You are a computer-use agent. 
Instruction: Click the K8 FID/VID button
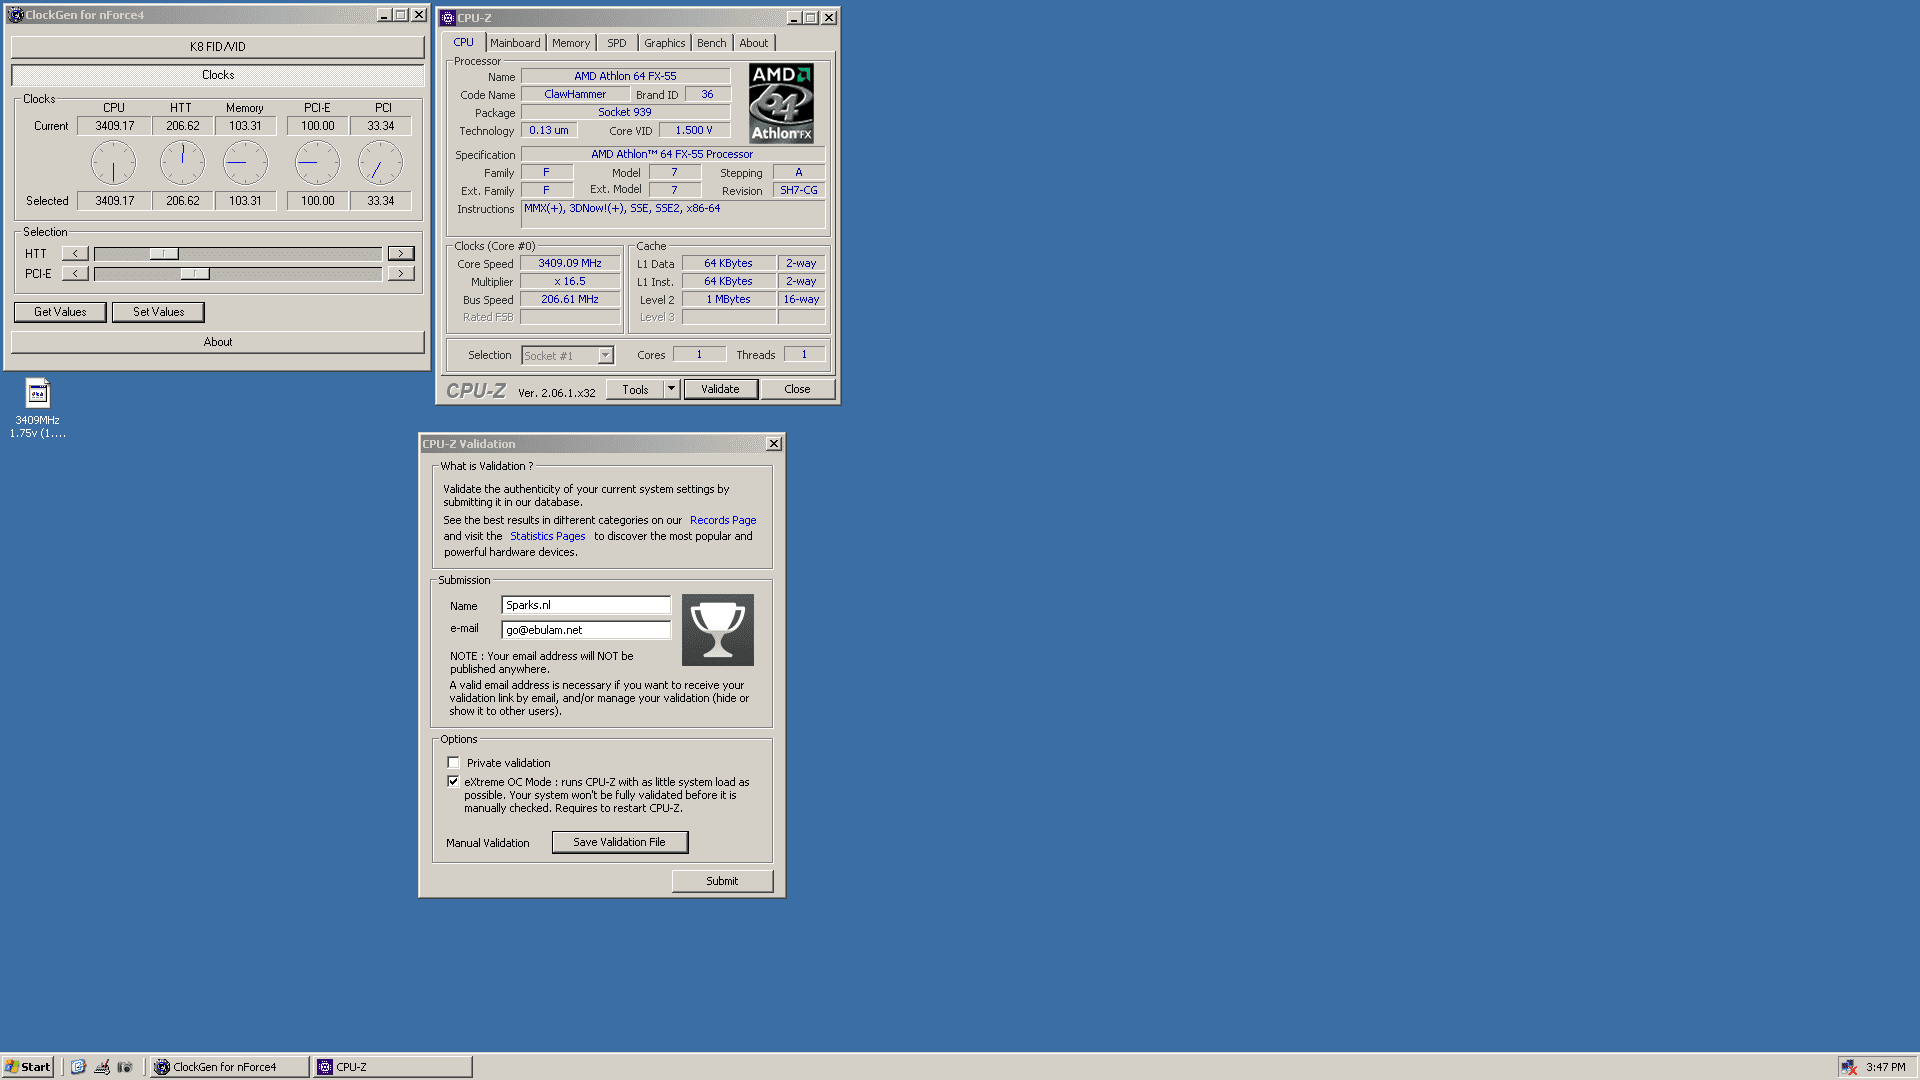[218, 47]
